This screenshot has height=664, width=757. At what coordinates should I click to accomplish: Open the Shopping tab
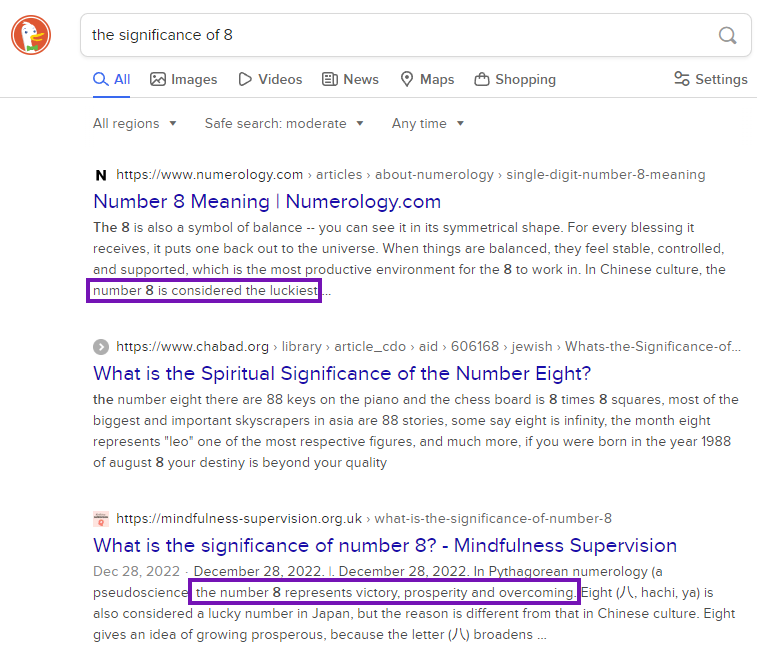click(x=515, y=79)
